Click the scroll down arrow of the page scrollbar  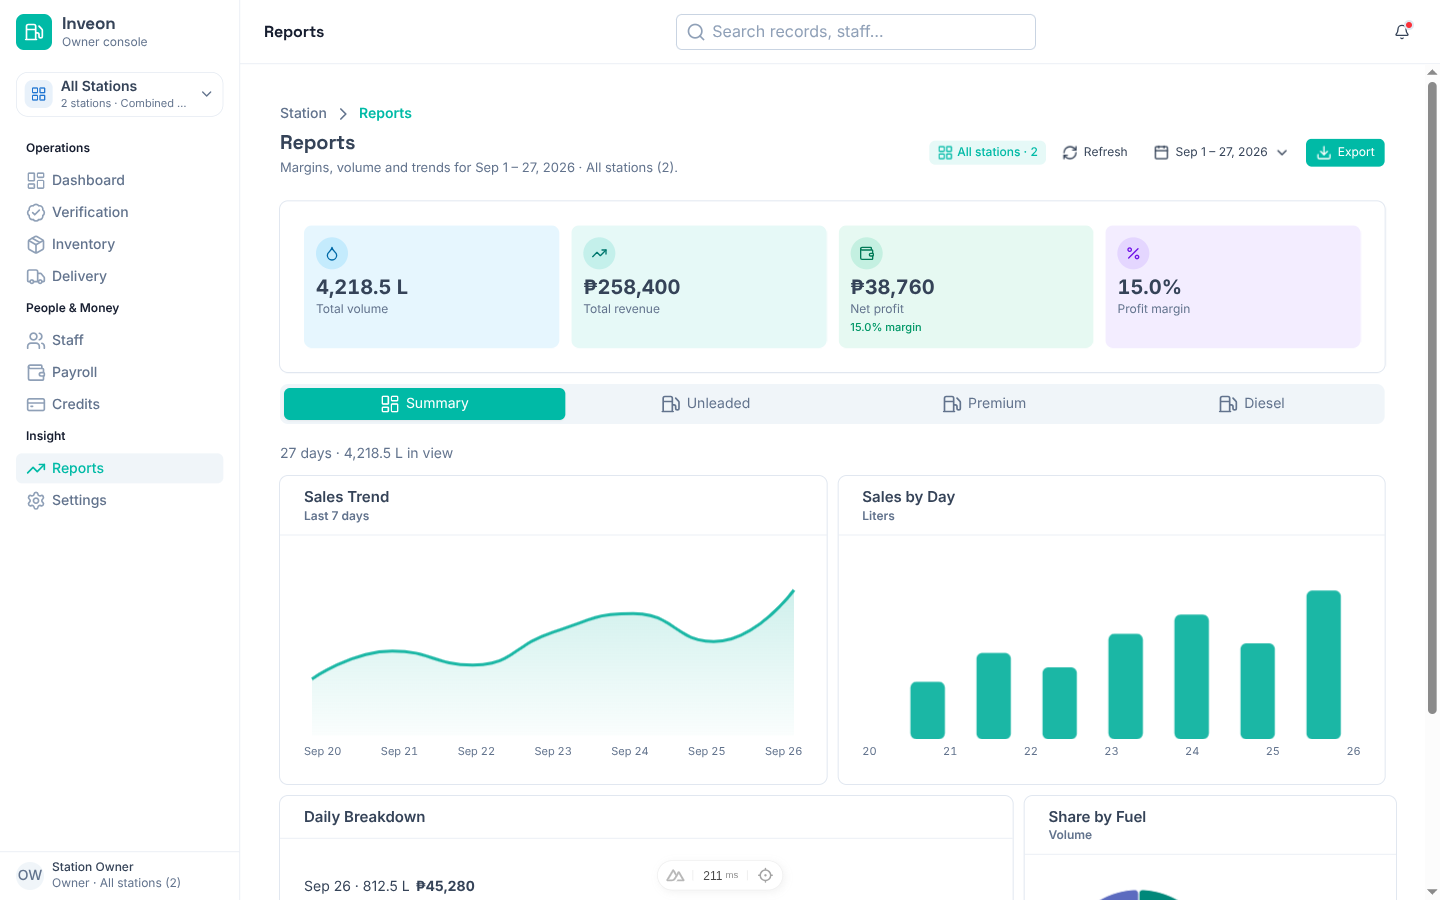[x=1432, y=891]
